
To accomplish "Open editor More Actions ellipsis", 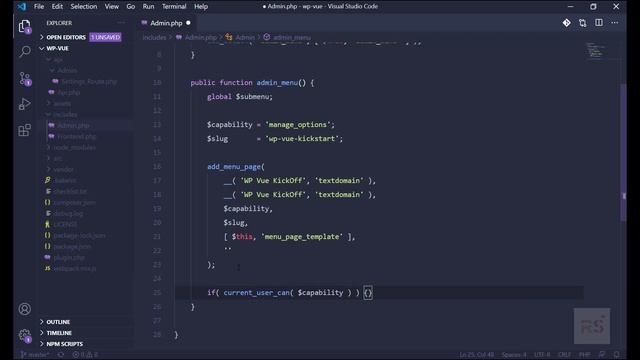I will 615,23.
